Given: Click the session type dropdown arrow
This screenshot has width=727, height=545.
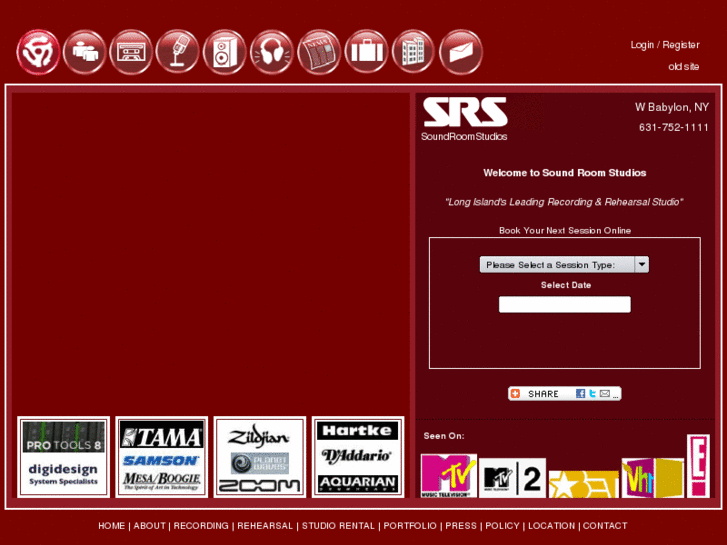Looking at the screenshot, I should (642, 264).
